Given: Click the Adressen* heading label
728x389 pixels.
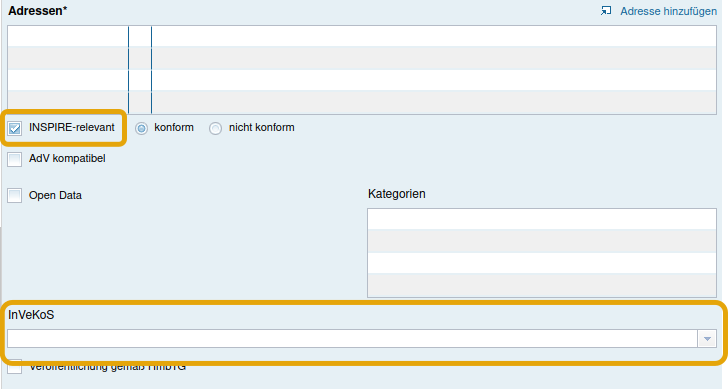Looking at the screenshot, I should pyautogui.click(x=38, y=11).
